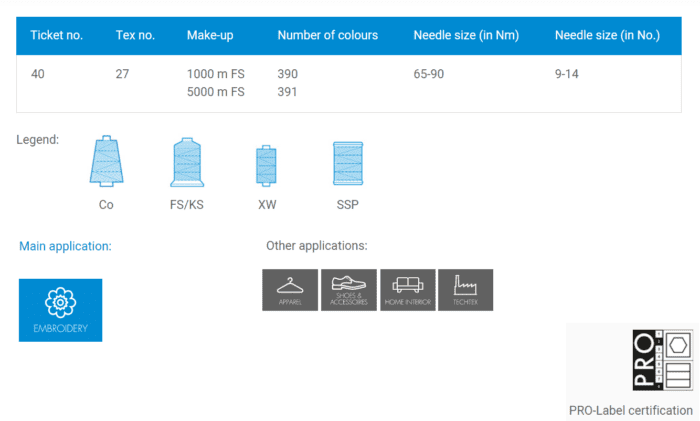Select the Make-up column header

click(x=210, y=36)
